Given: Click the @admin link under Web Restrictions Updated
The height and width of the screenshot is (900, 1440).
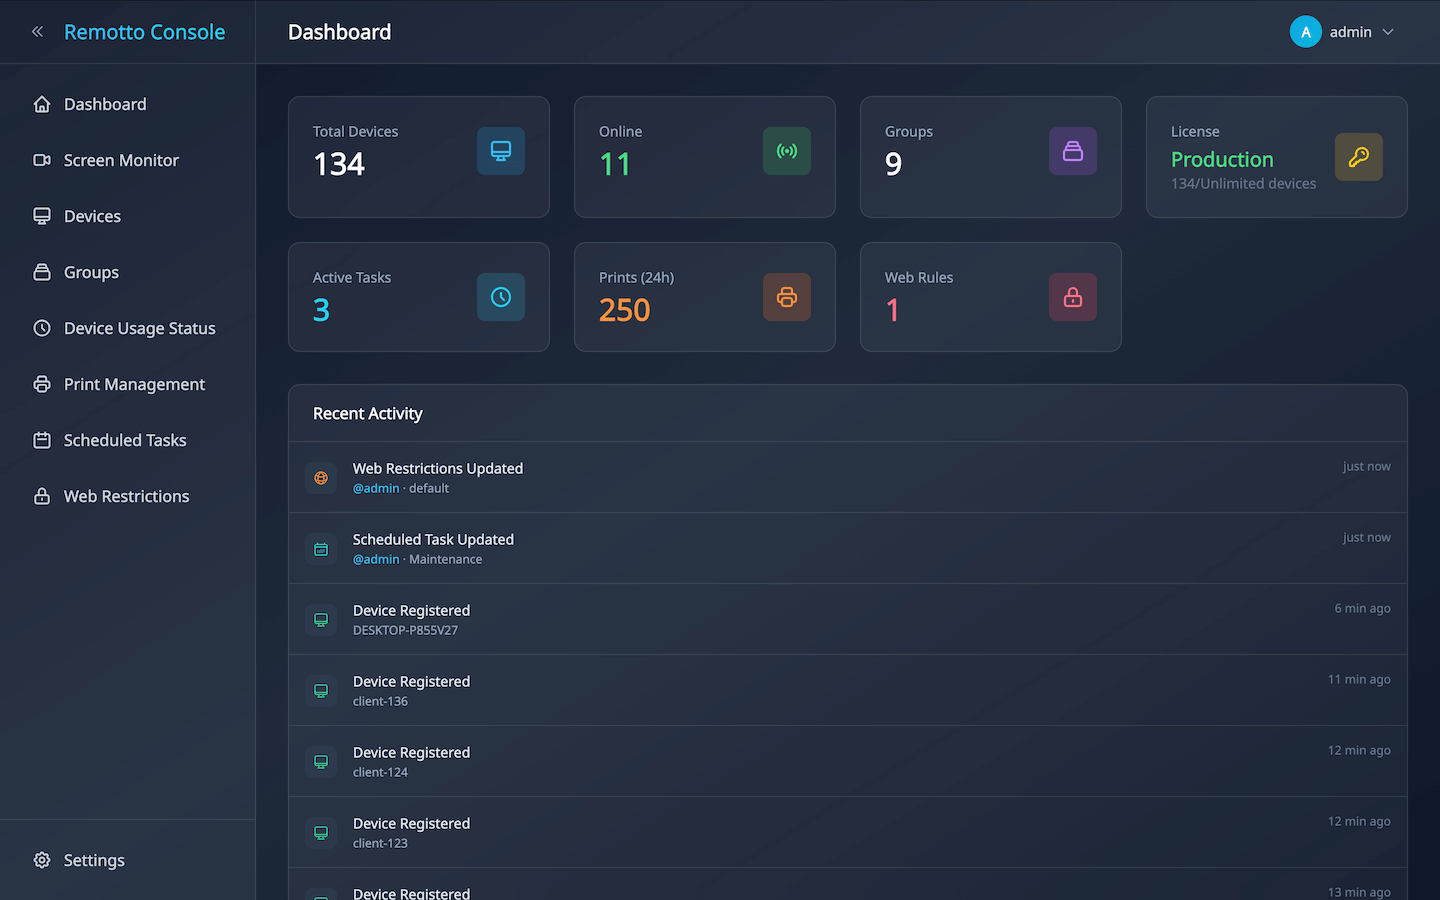Looking at the screenshot, I should 376,489.
